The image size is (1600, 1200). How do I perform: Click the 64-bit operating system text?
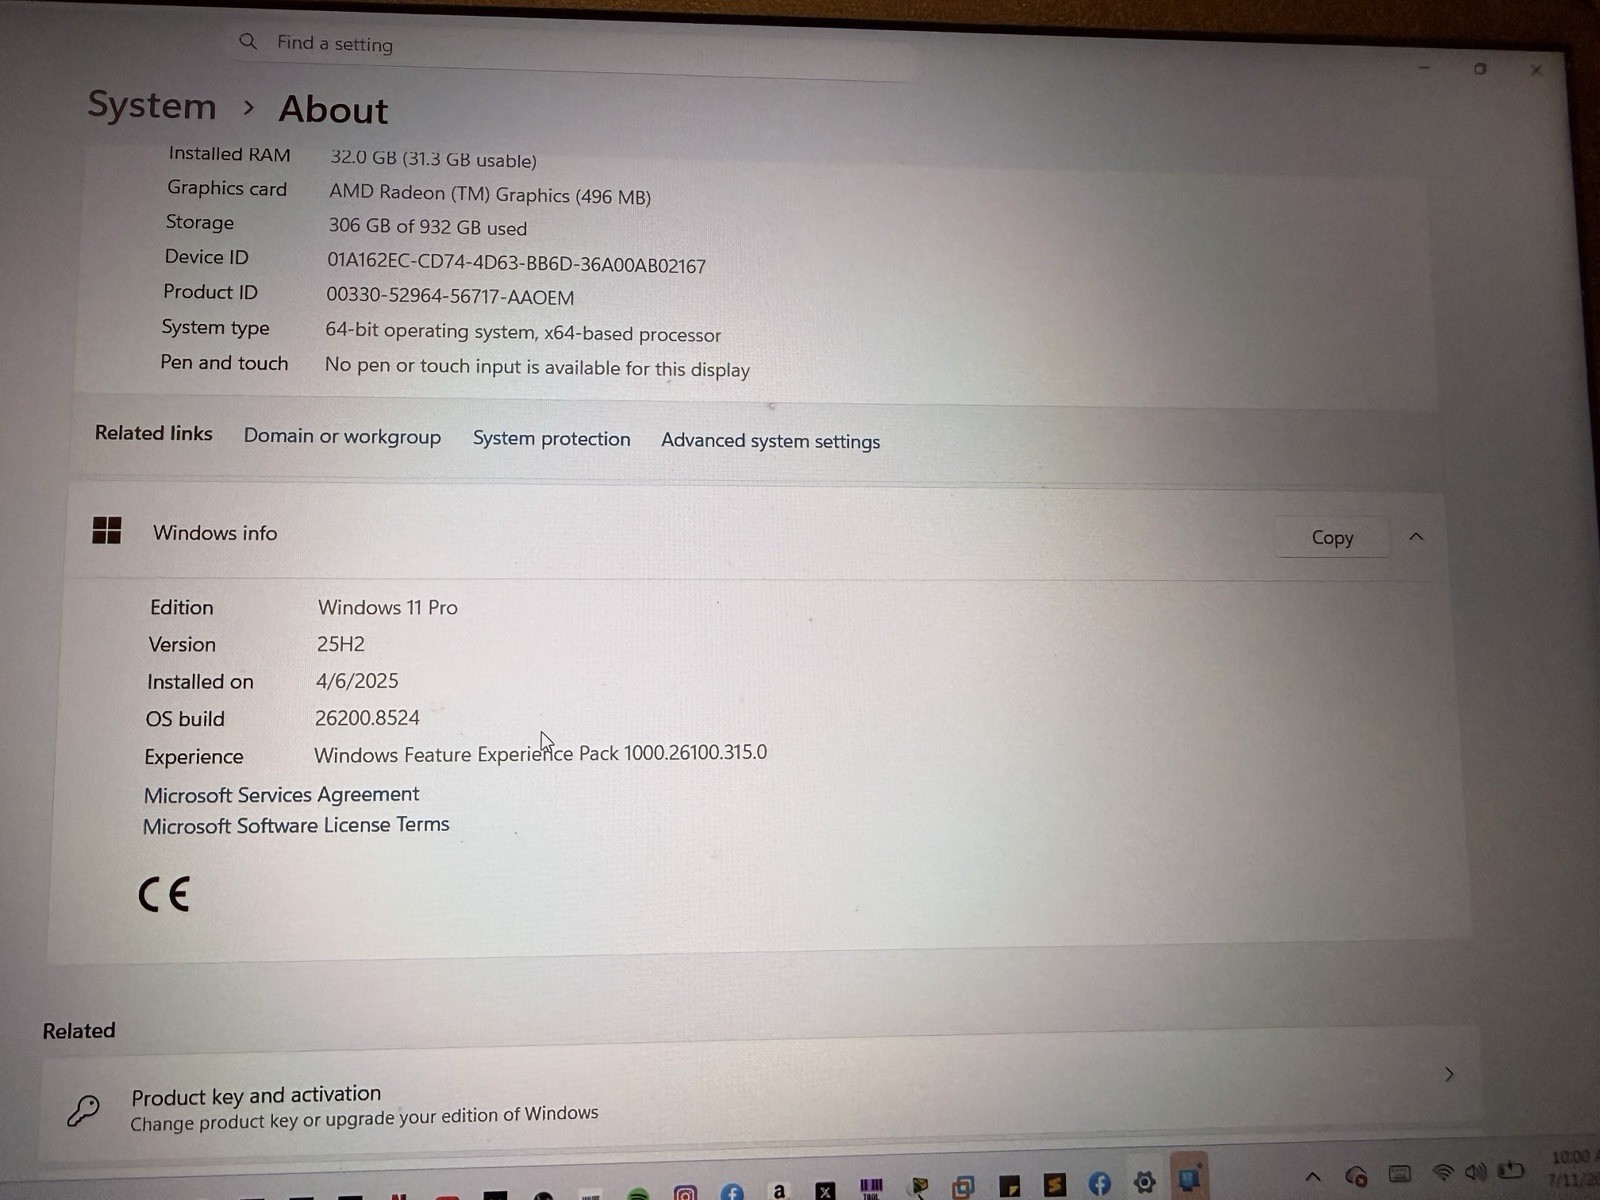click(523, 332)
